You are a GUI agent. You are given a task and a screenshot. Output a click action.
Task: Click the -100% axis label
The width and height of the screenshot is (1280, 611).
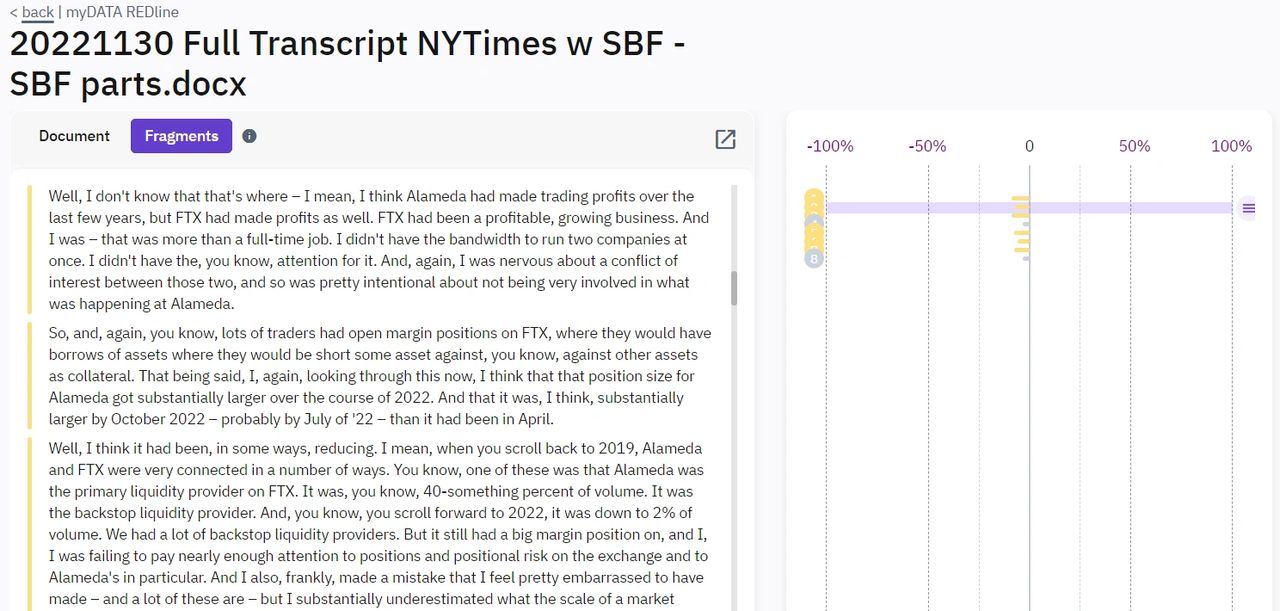[x=830, y=146]
